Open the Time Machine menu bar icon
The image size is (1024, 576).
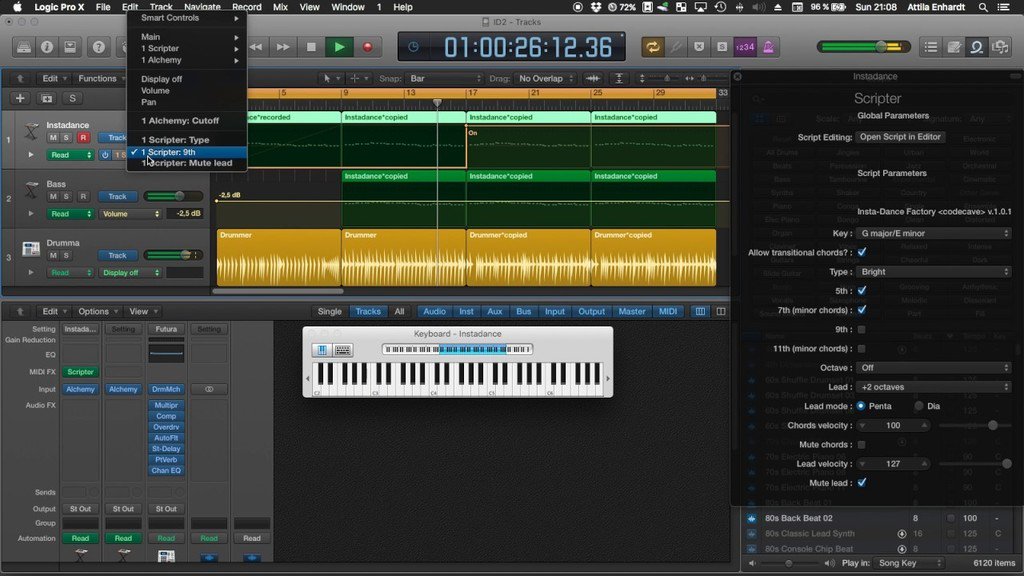click(720, 7)
